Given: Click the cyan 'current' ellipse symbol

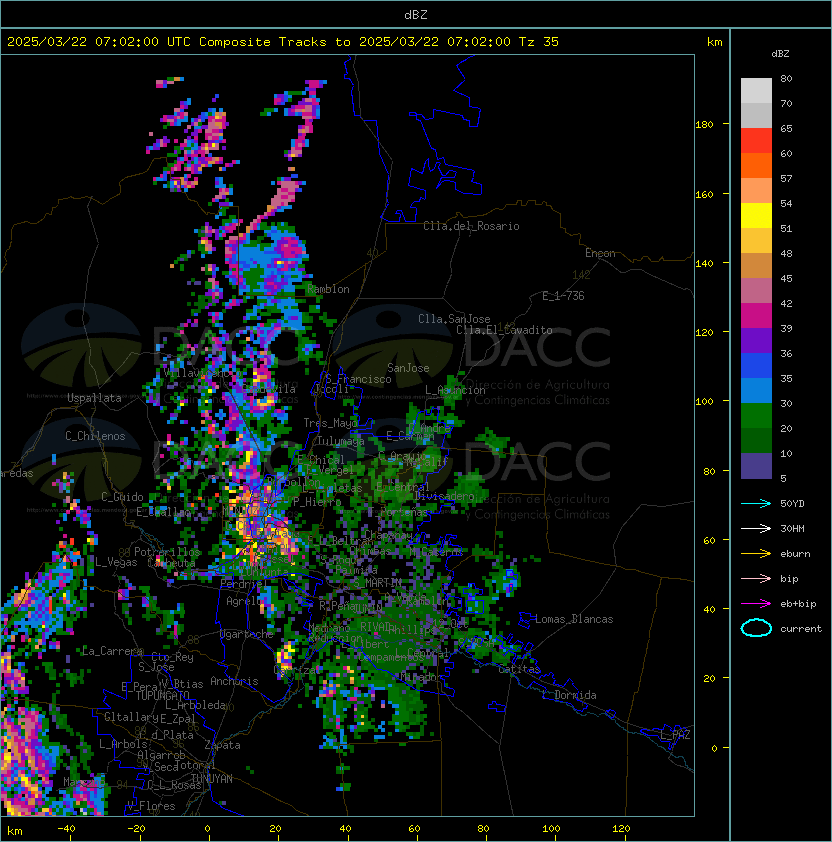Looking at the screenshot, I should pos(756,628).
